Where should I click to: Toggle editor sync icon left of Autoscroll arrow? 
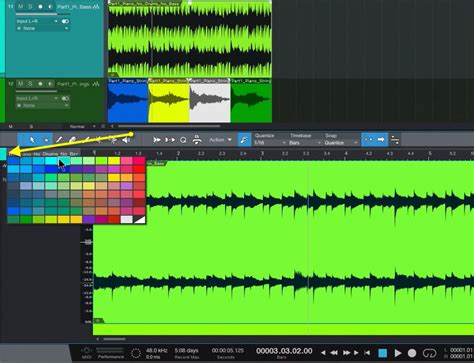pyautogui.click(x=368, y=140)
